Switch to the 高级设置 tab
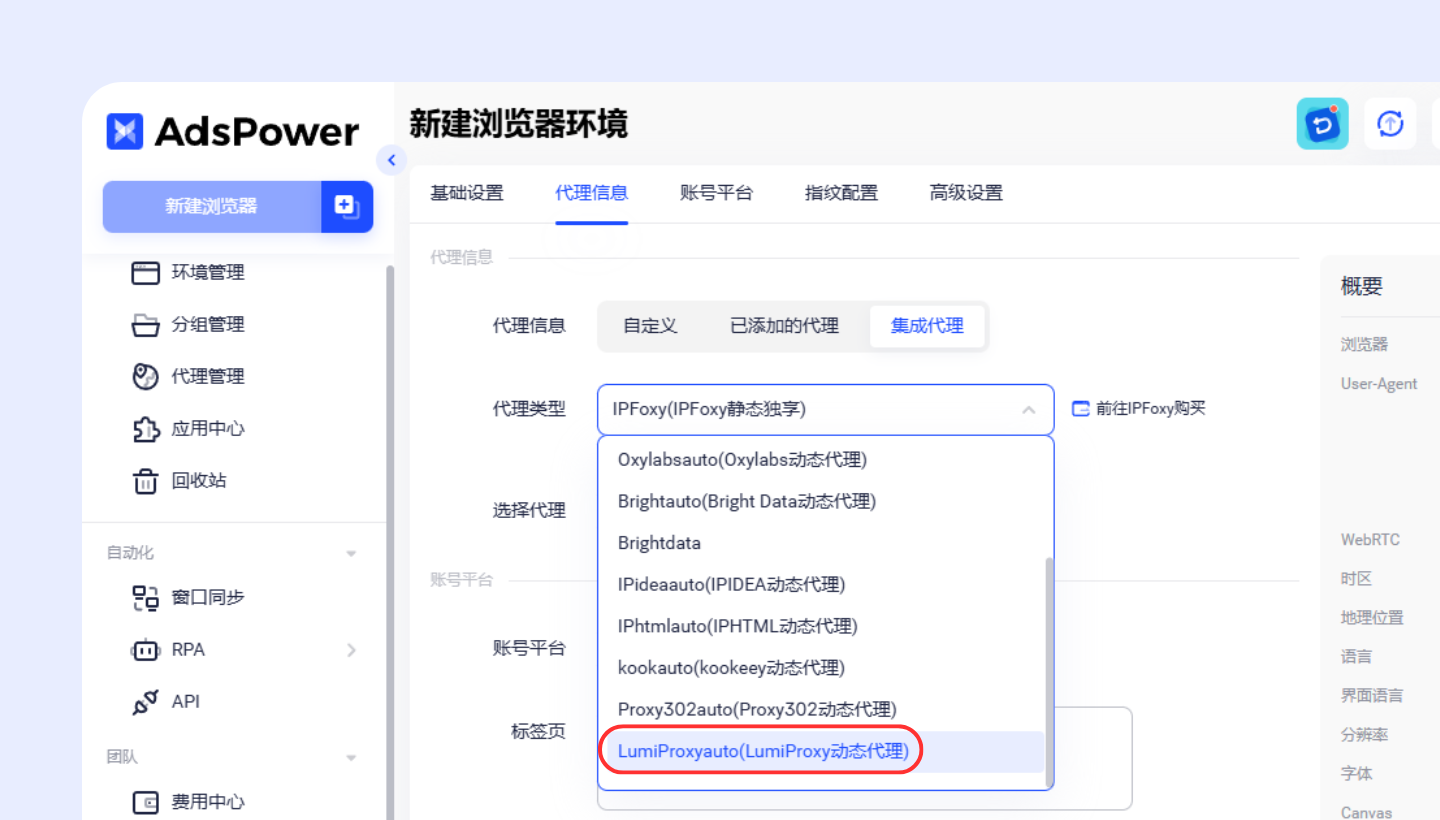The image size is (1440, 820). click(x=966, y=193)
